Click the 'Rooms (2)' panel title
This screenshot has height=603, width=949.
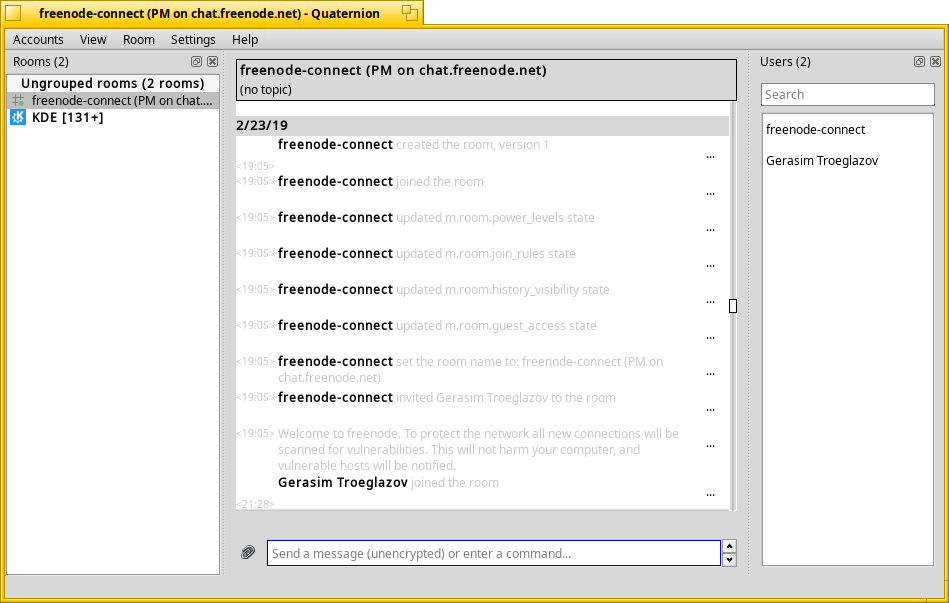pos(41,62)
